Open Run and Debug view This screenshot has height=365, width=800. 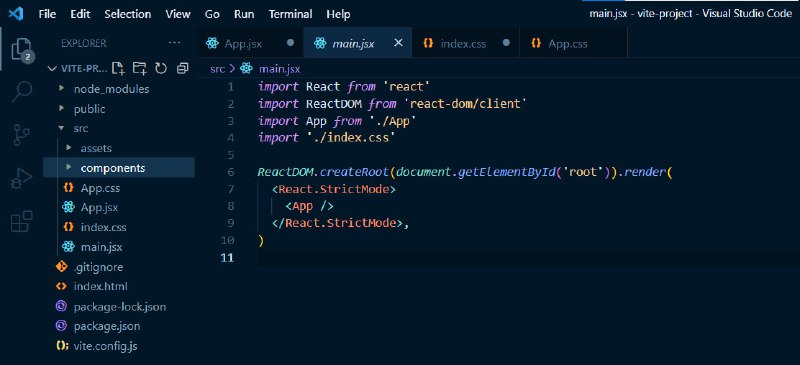point(22,179)
